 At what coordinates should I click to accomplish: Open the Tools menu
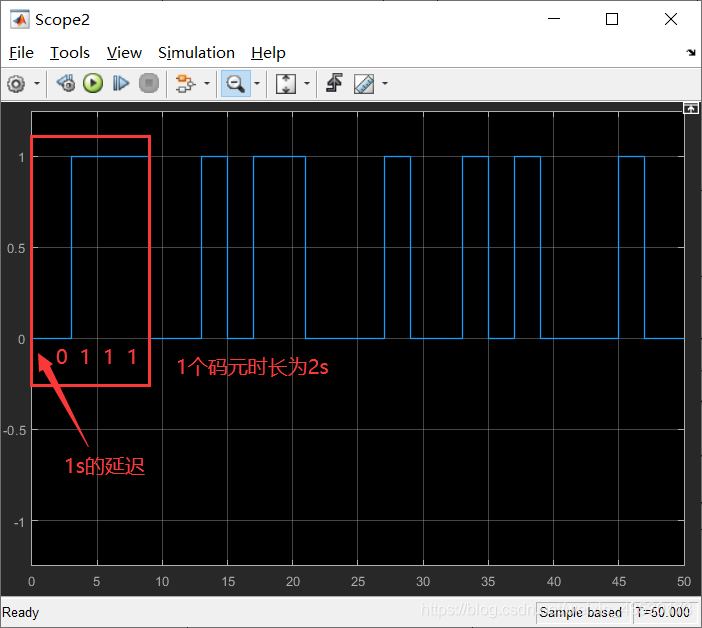[69, 53]
